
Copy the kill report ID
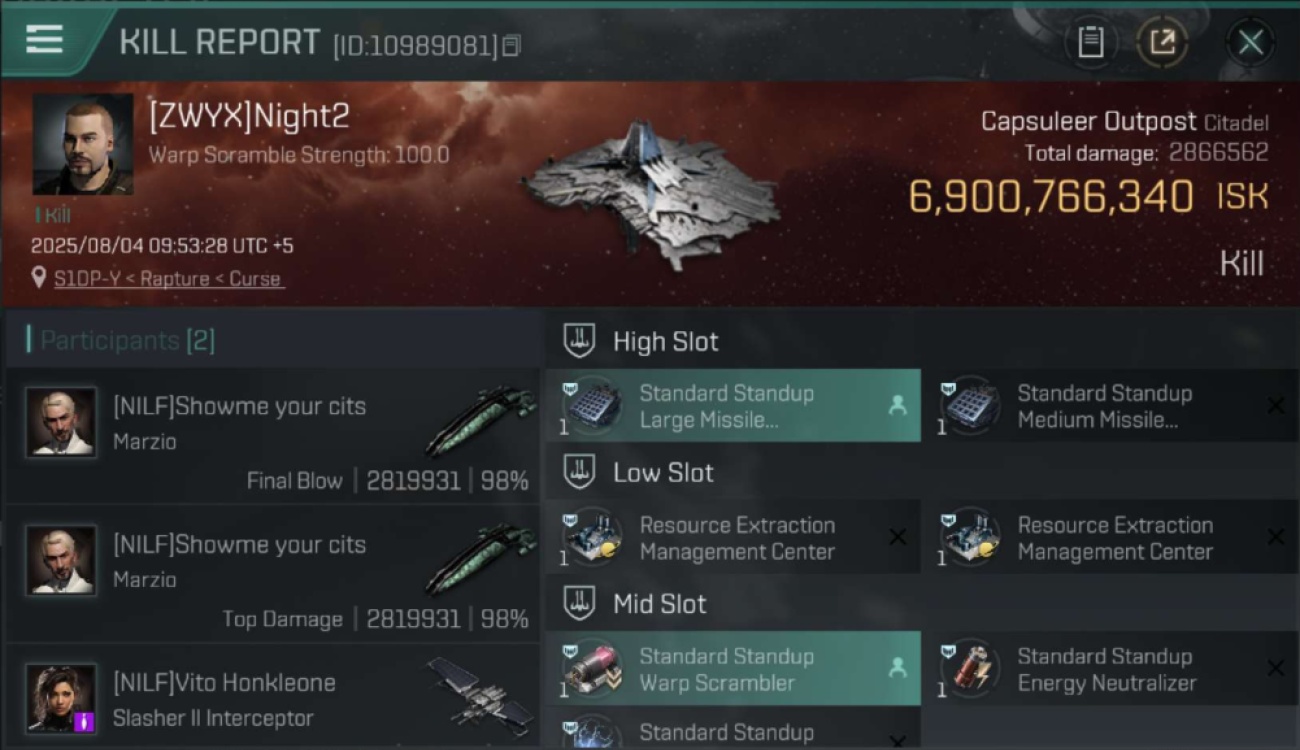point(511,46)
